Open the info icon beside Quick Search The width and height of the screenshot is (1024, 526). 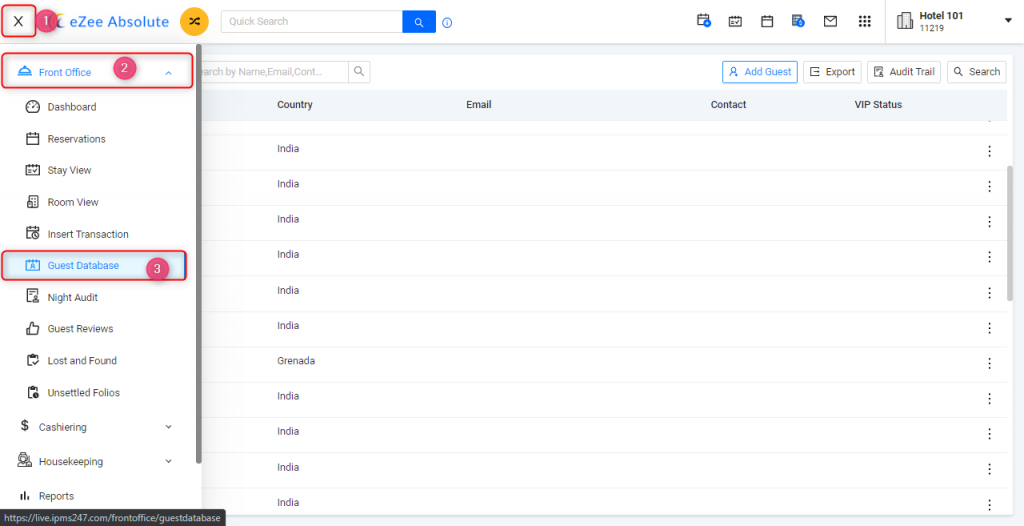pyautogui.click(x=447, y=22)
